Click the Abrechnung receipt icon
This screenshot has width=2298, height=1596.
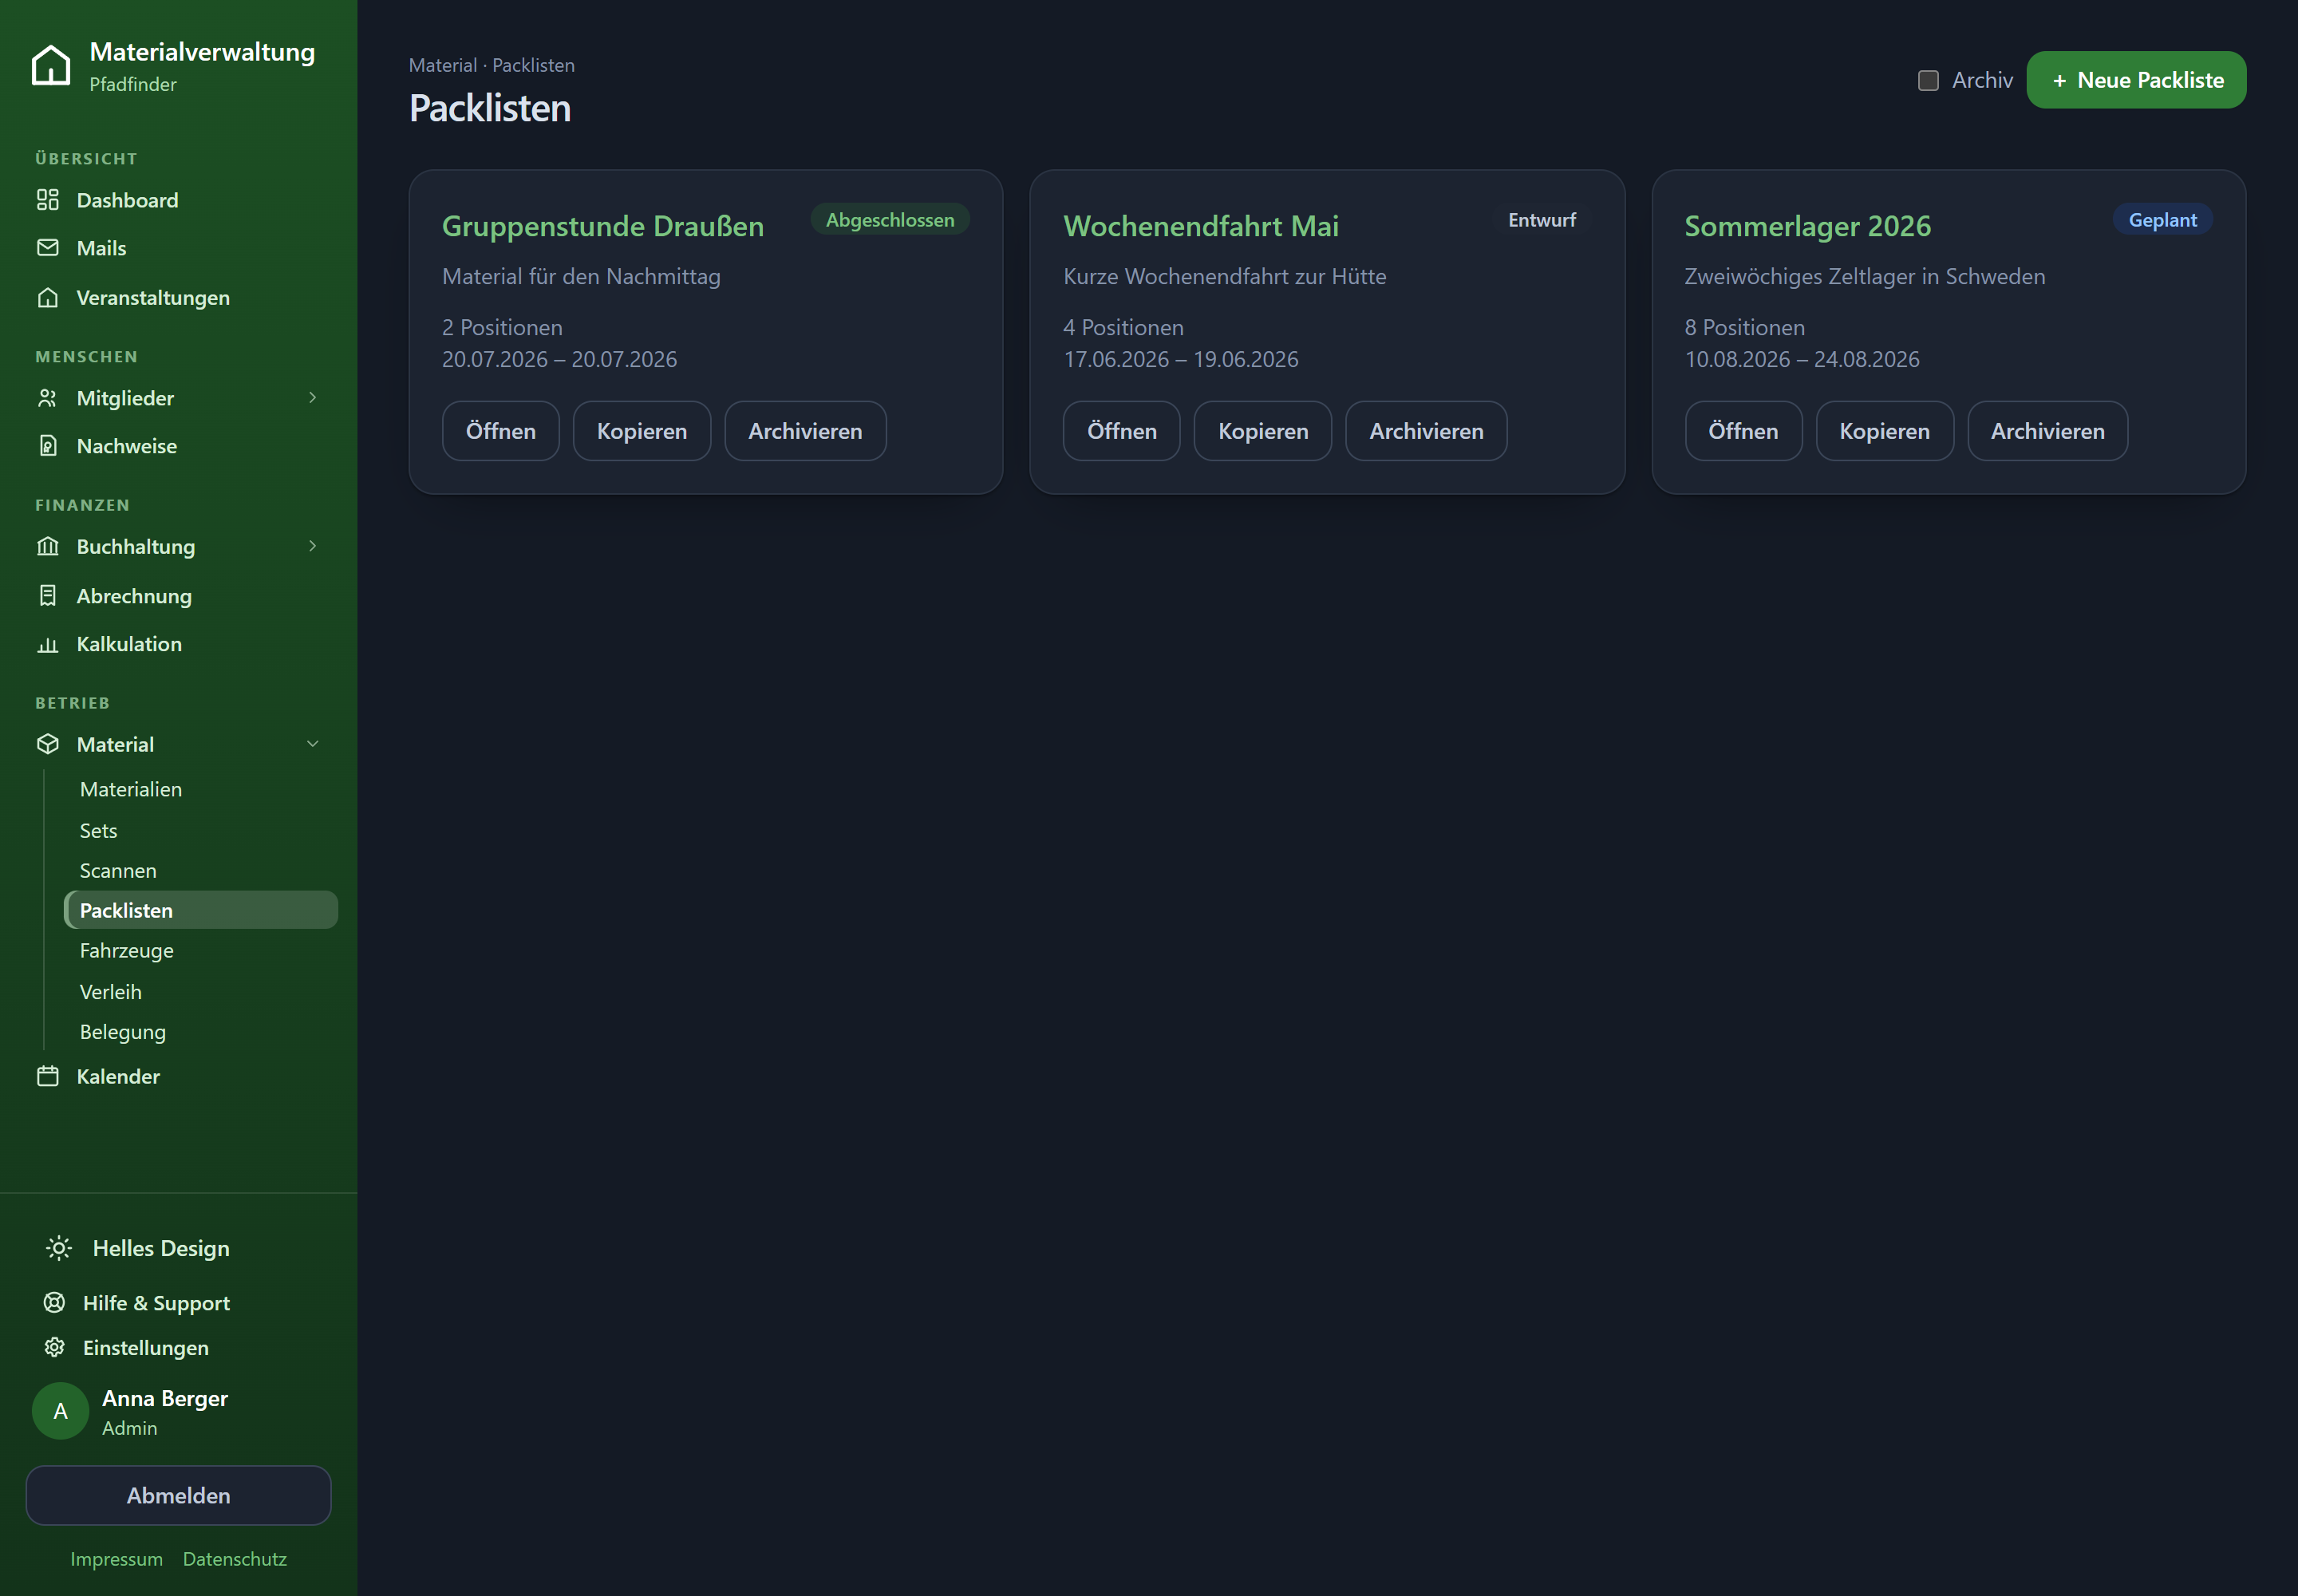point(47,596)
